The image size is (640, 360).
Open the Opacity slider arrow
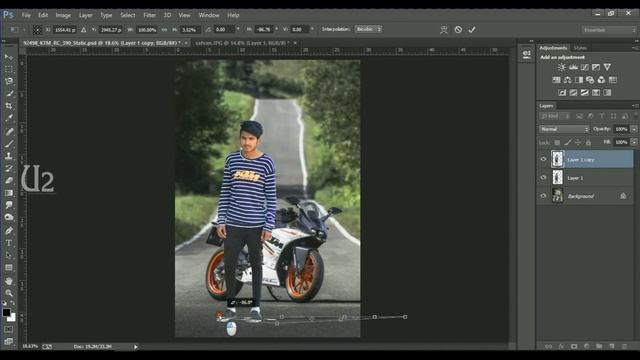(x=634, y=129)
